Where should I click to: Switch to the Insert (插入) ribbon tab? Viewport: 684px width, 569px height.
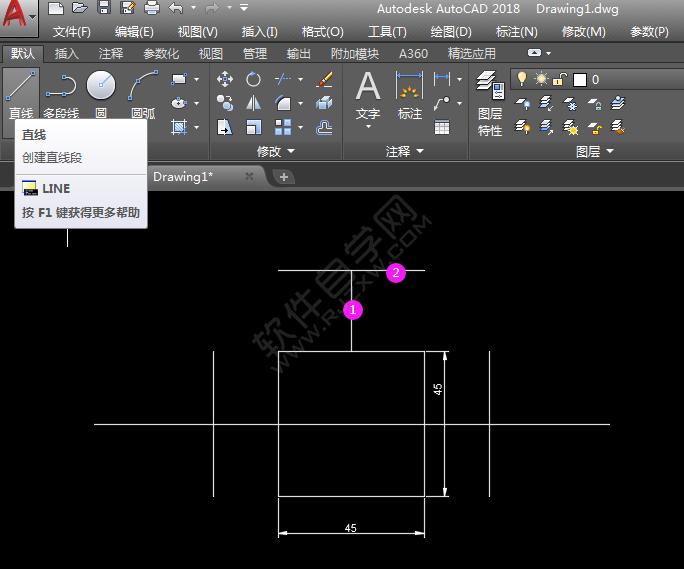67,54
